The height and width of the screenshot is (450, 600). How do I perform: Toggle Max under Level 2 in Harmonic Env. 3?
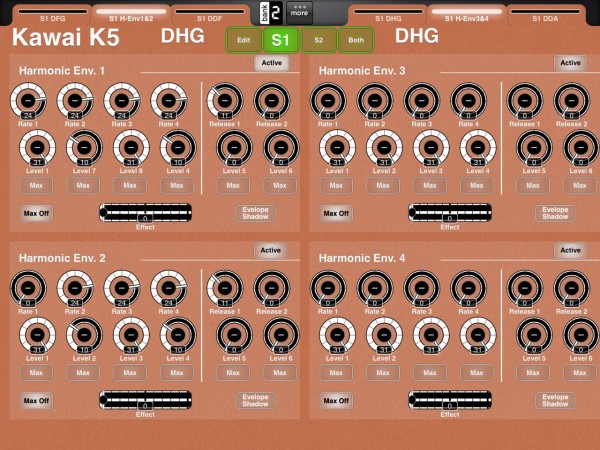[383, 186]
